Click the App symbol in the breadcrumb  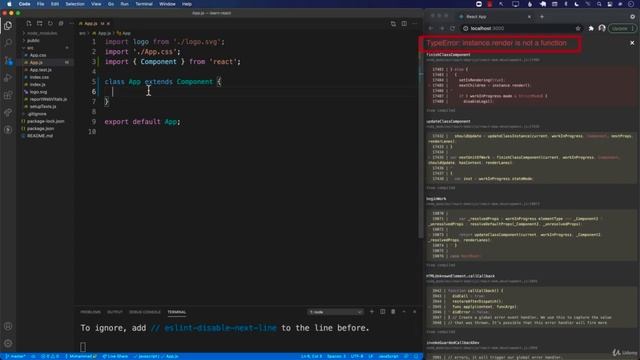[124, 33]
